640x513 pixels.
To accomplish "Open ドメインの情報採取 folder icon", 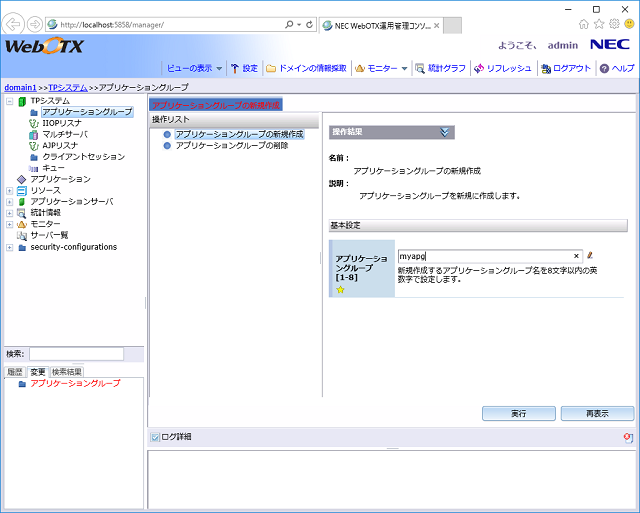I will 271,68.
